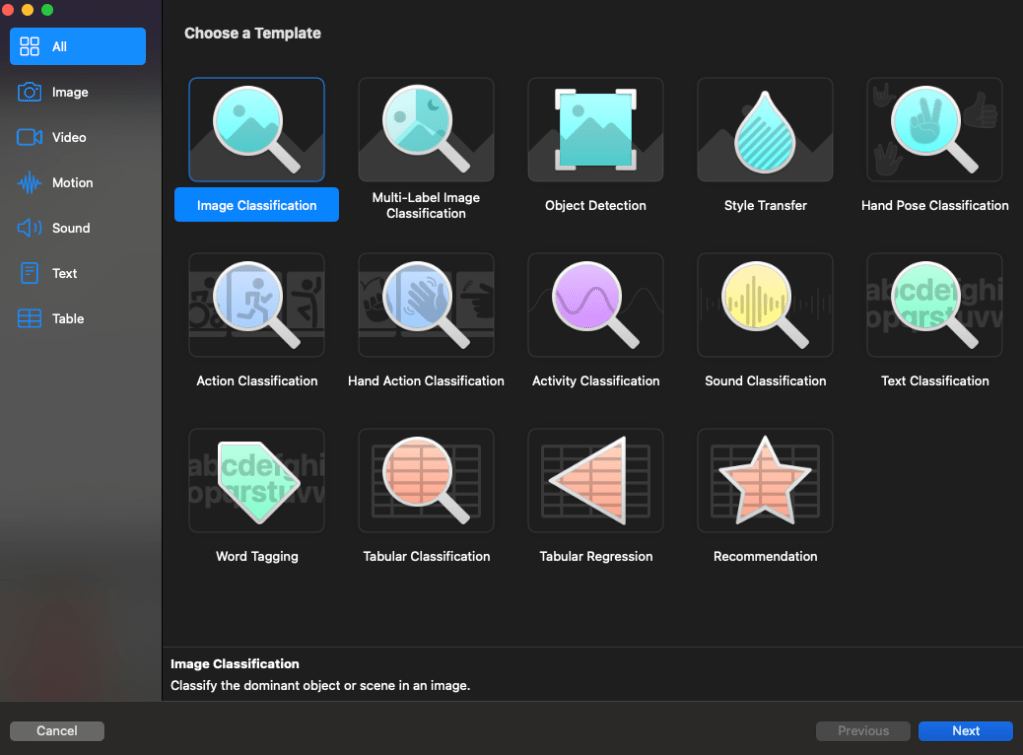Select the Activity Classification sine wave icon
1023x755 pixels.
coord(595,305)
